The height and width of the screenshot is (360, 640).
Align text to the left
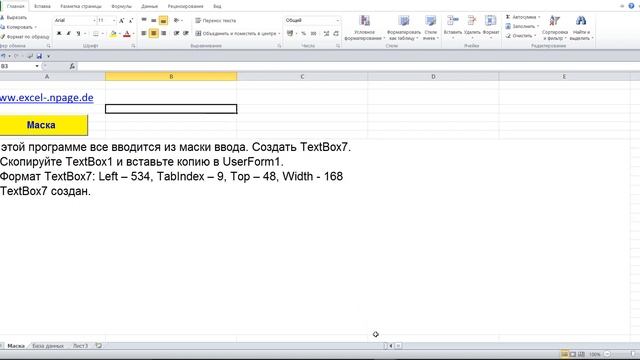pyautogui.click(x=144, y=33)
